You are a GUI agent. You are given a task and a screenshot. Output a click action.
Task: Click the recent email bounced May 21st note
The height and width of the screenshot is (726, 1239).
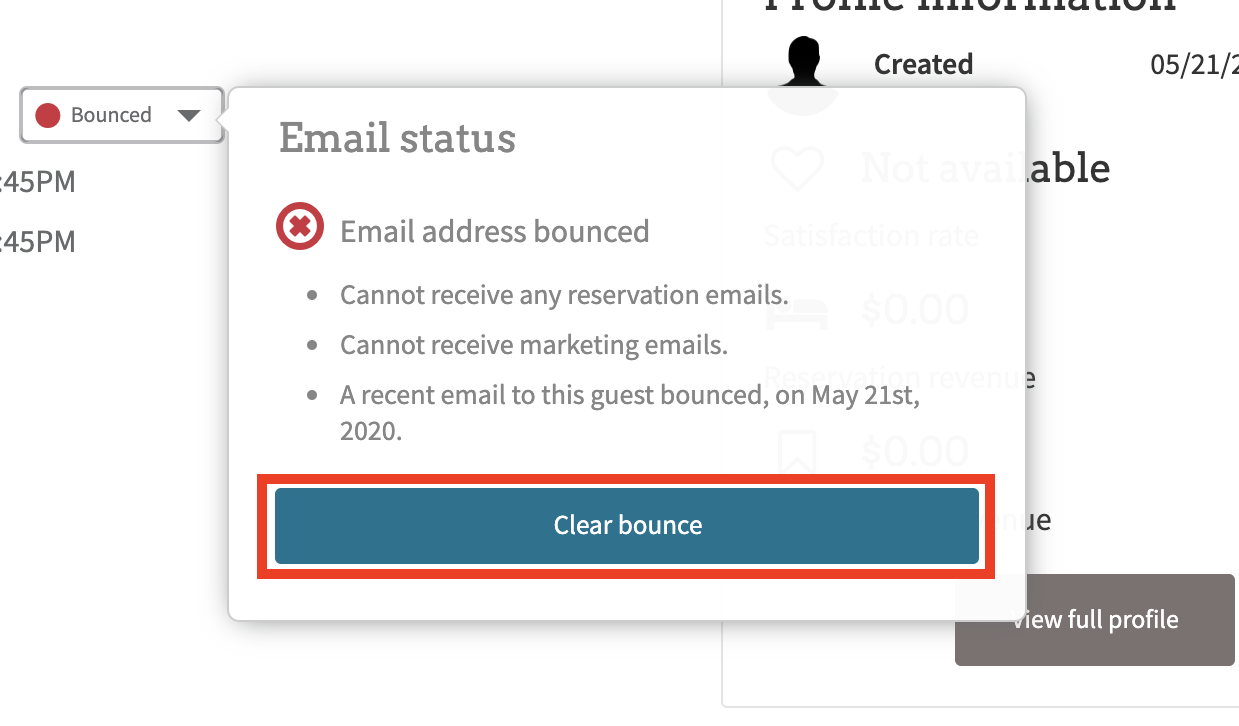pos(630,414)
